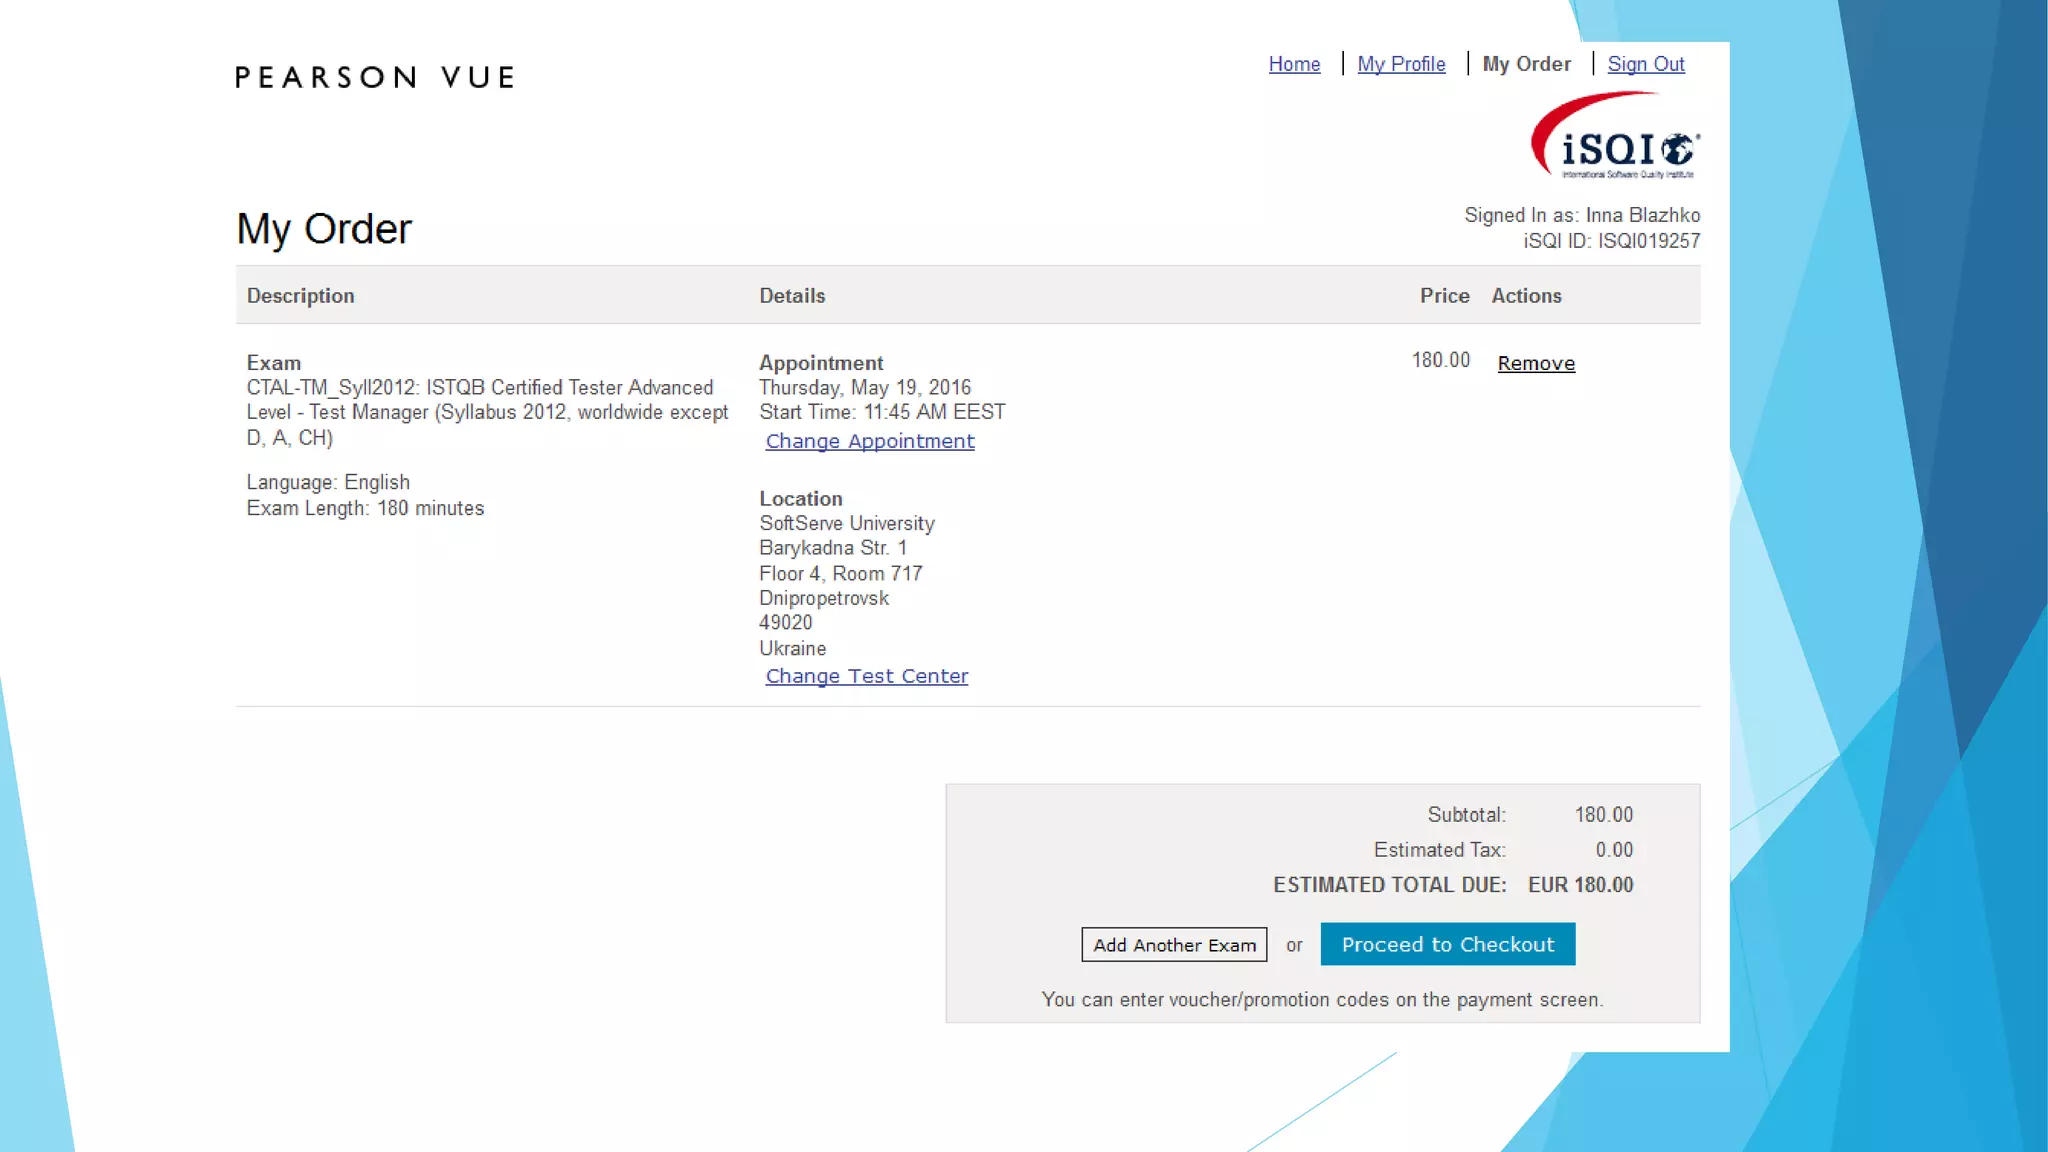Screen dimensions: 2048x1152
Task: Click Change Appointment link
Action: click(x=869, y=441)
